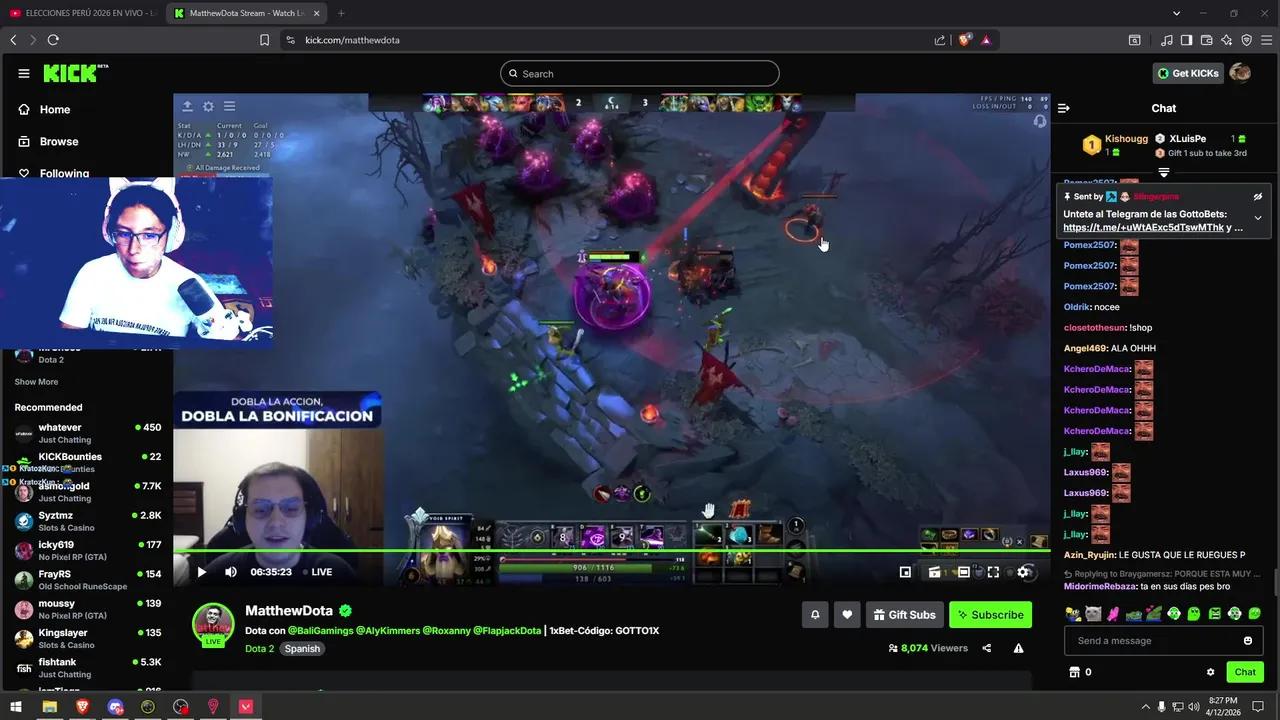Expand the chat sidebar toggle arrow
This screenshot has height=720, width=1280.
pos(1063,108)
